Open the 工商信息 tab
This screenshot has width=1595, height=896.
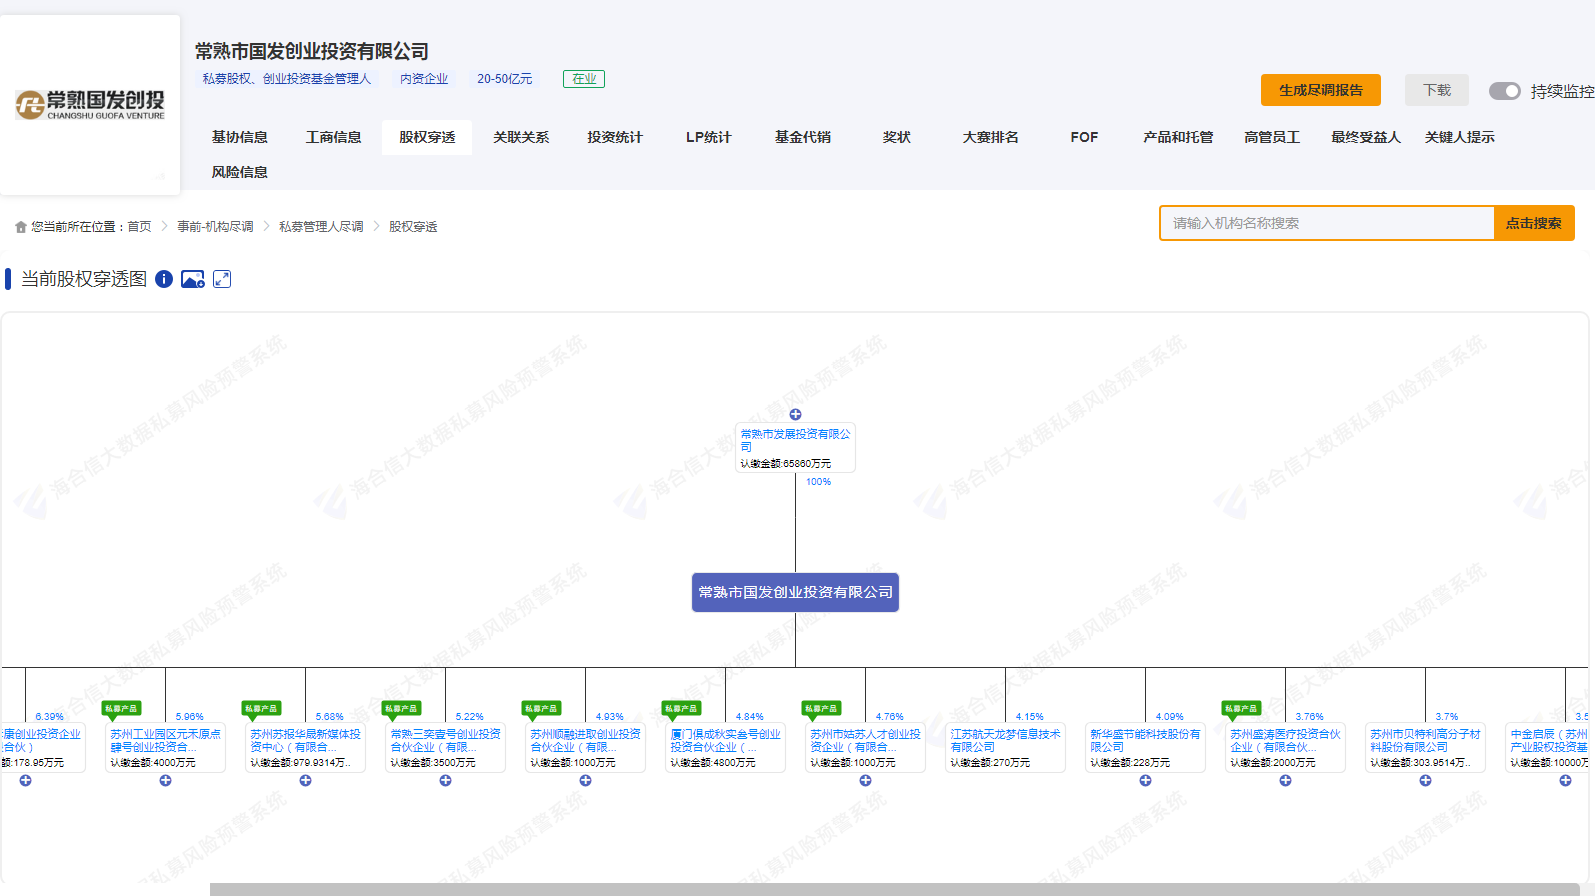coord(334,137)
